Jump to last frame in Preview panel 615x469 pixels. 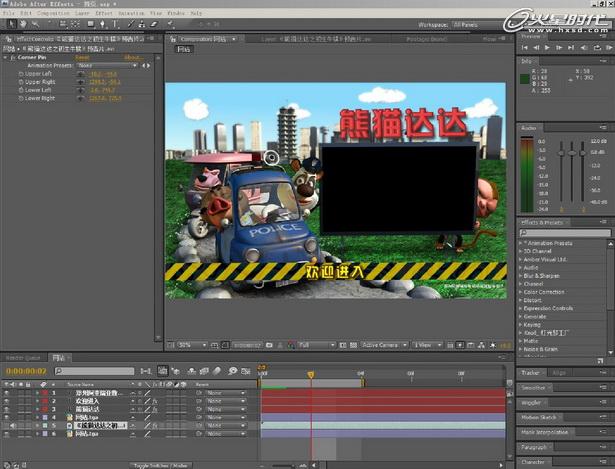tap(571, 47)
